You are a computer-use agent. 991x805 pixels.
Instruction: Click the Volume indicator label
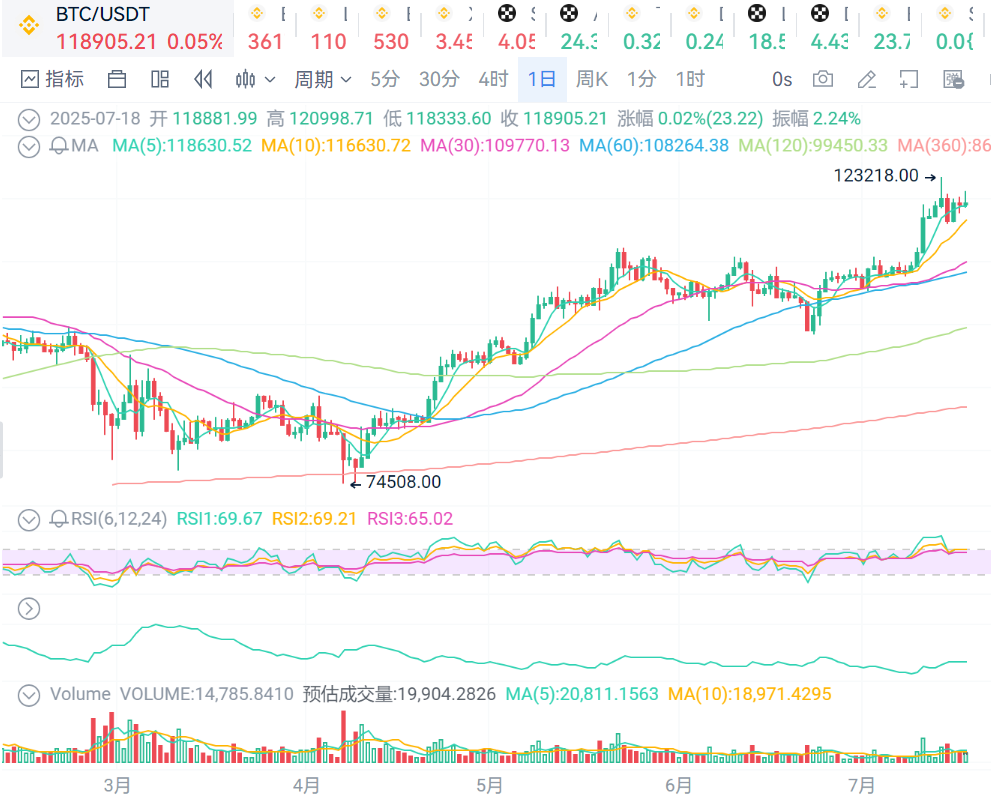80,694
